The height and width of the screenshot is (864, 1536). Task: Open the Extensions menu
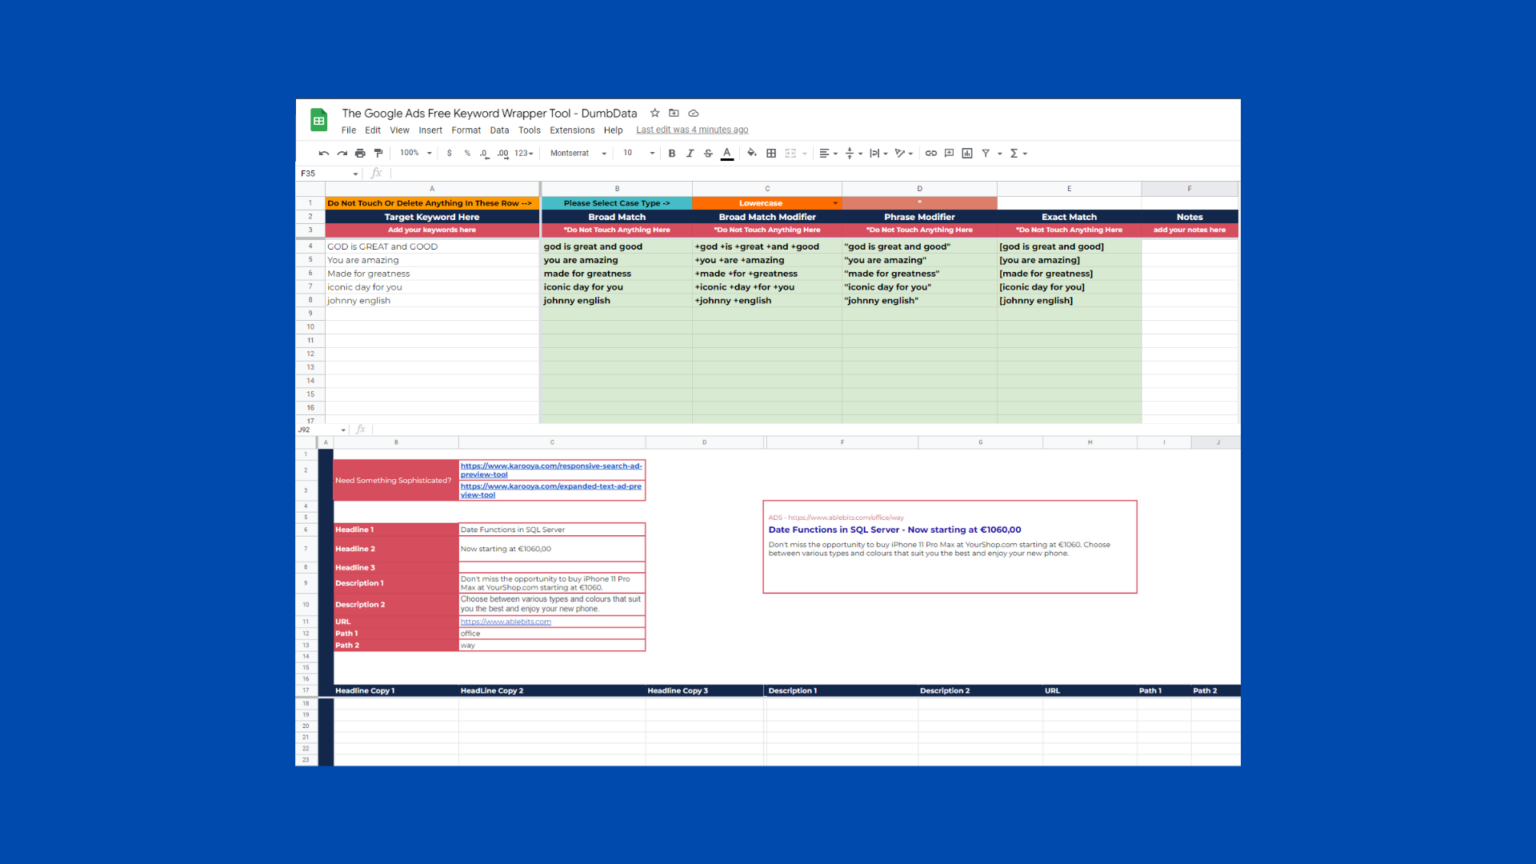pyautogui.click(x=571, y=130)
